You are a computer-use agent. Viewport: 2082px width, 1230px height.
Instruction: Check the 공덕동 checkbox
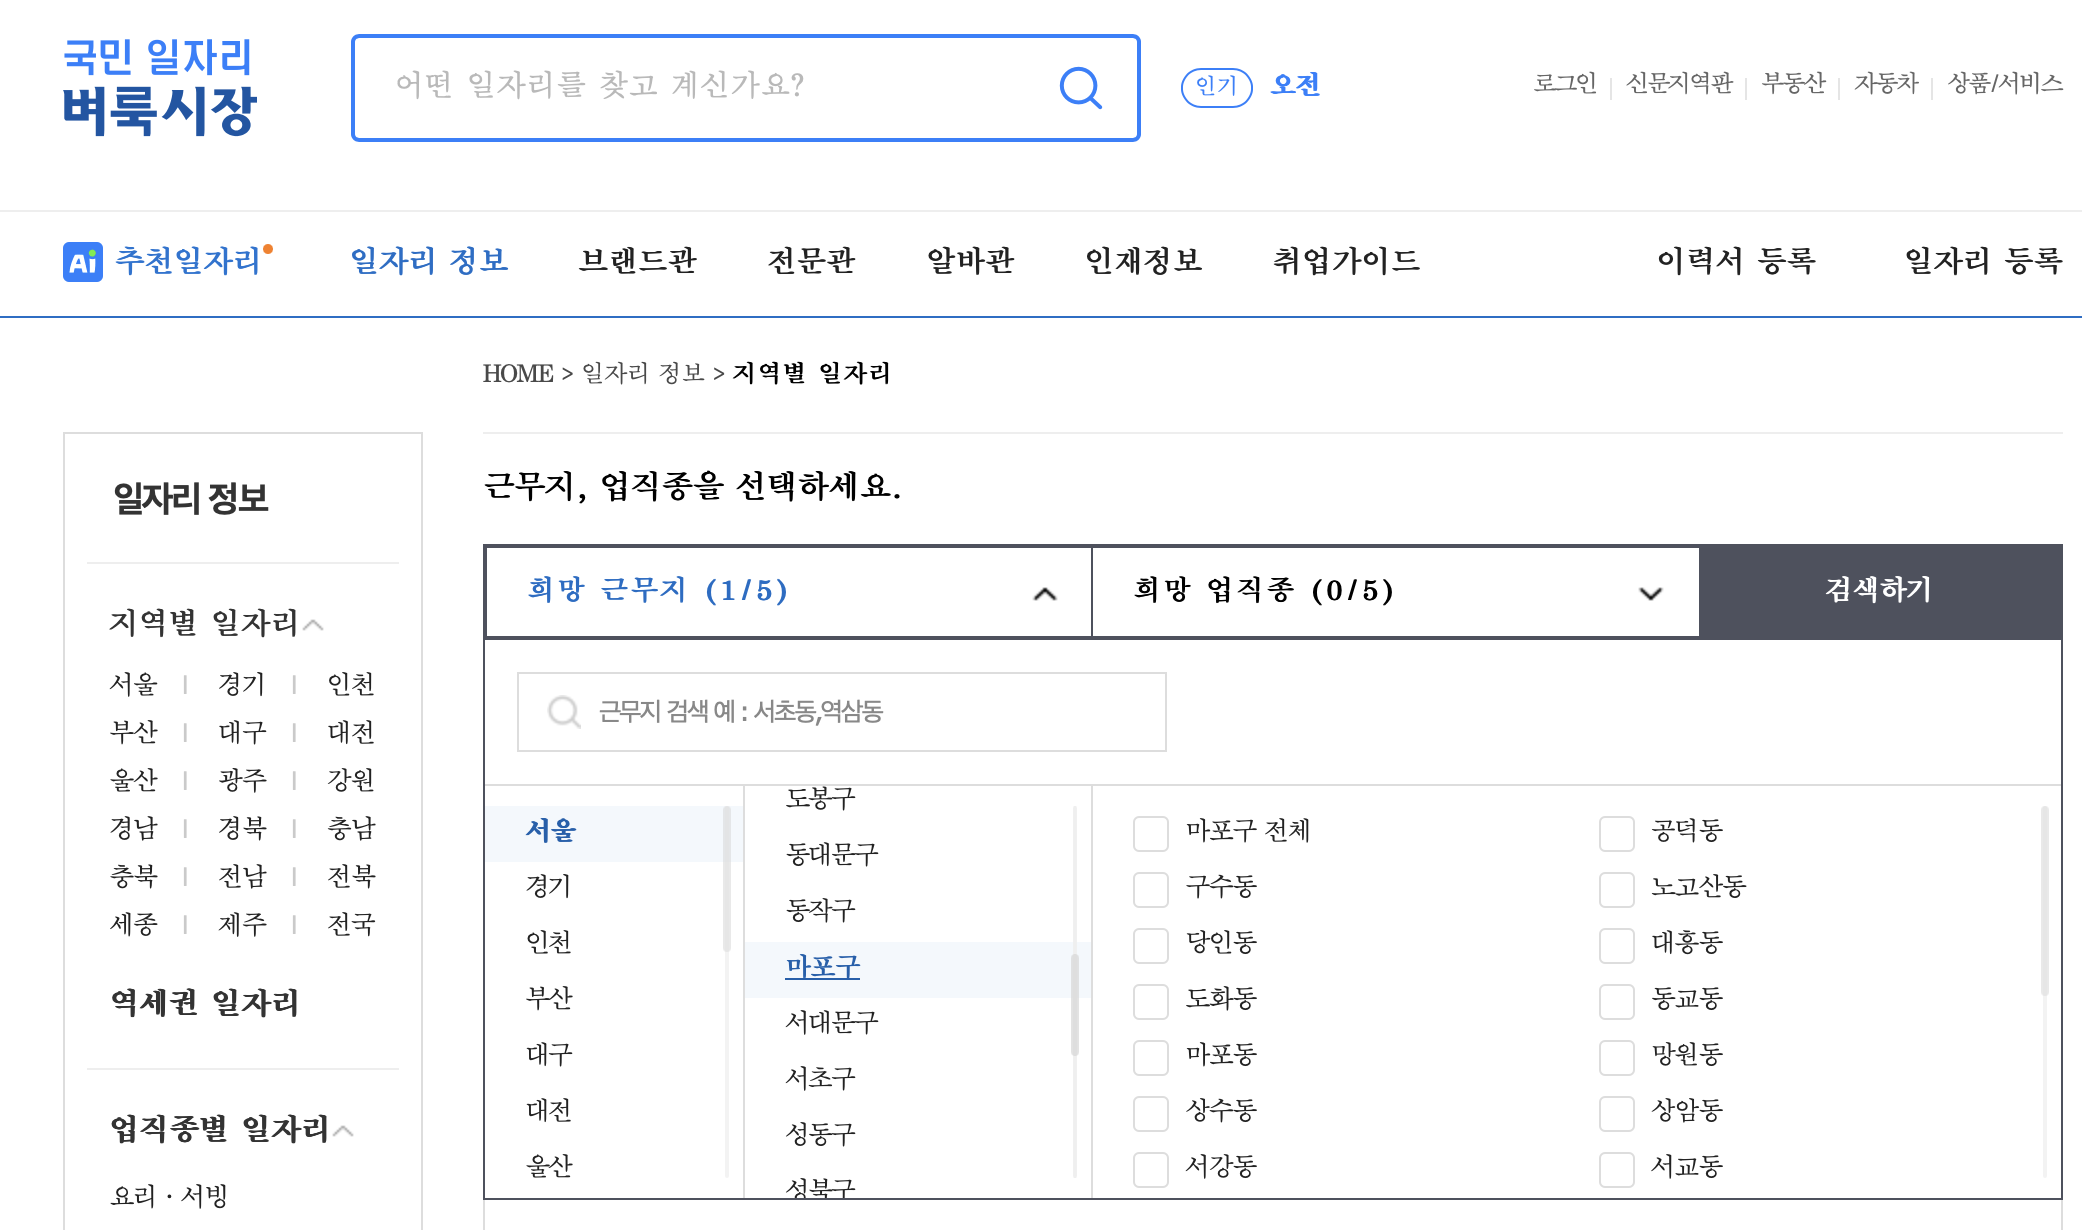[1616, 833]
